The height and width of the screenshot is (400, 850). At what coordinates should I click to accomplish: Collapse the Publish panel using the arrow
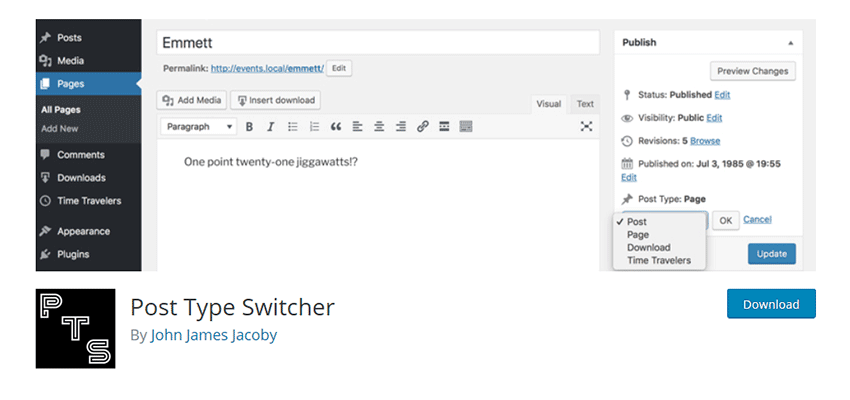point(789,44)
